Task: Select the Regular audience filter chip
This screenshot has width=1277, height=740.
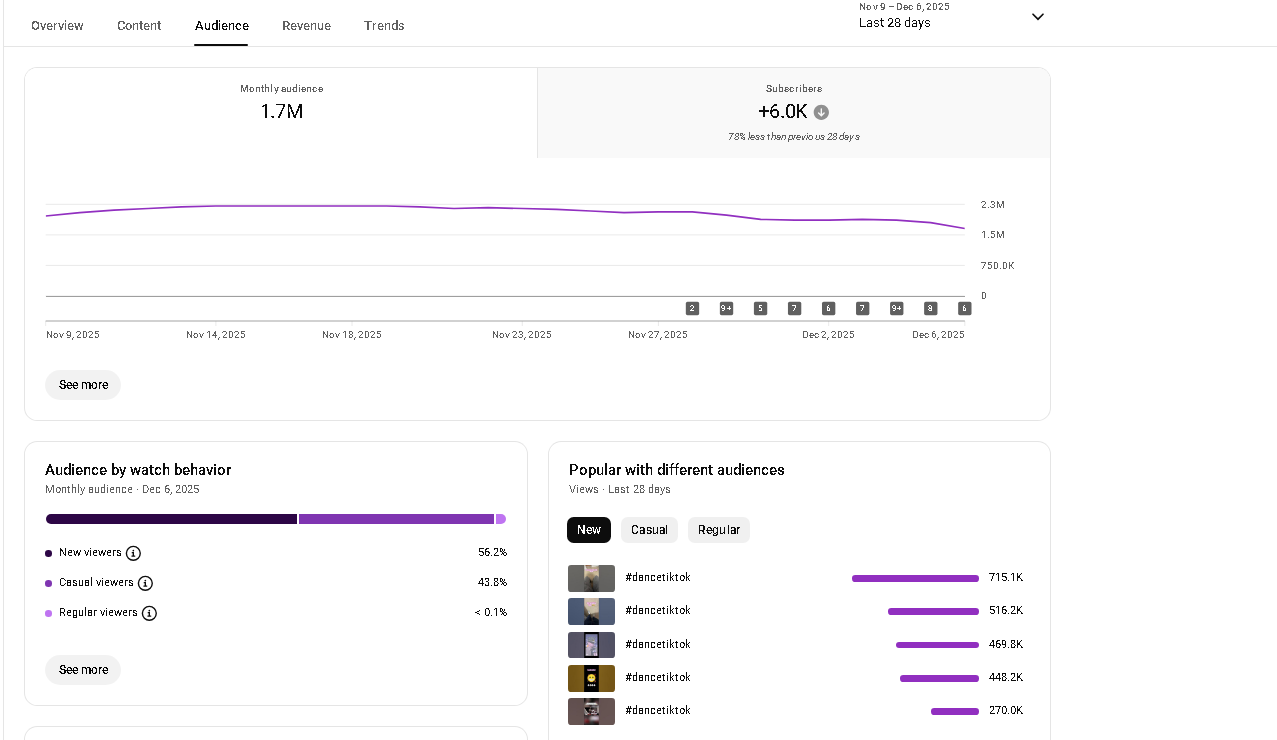Action: [718, 530]
